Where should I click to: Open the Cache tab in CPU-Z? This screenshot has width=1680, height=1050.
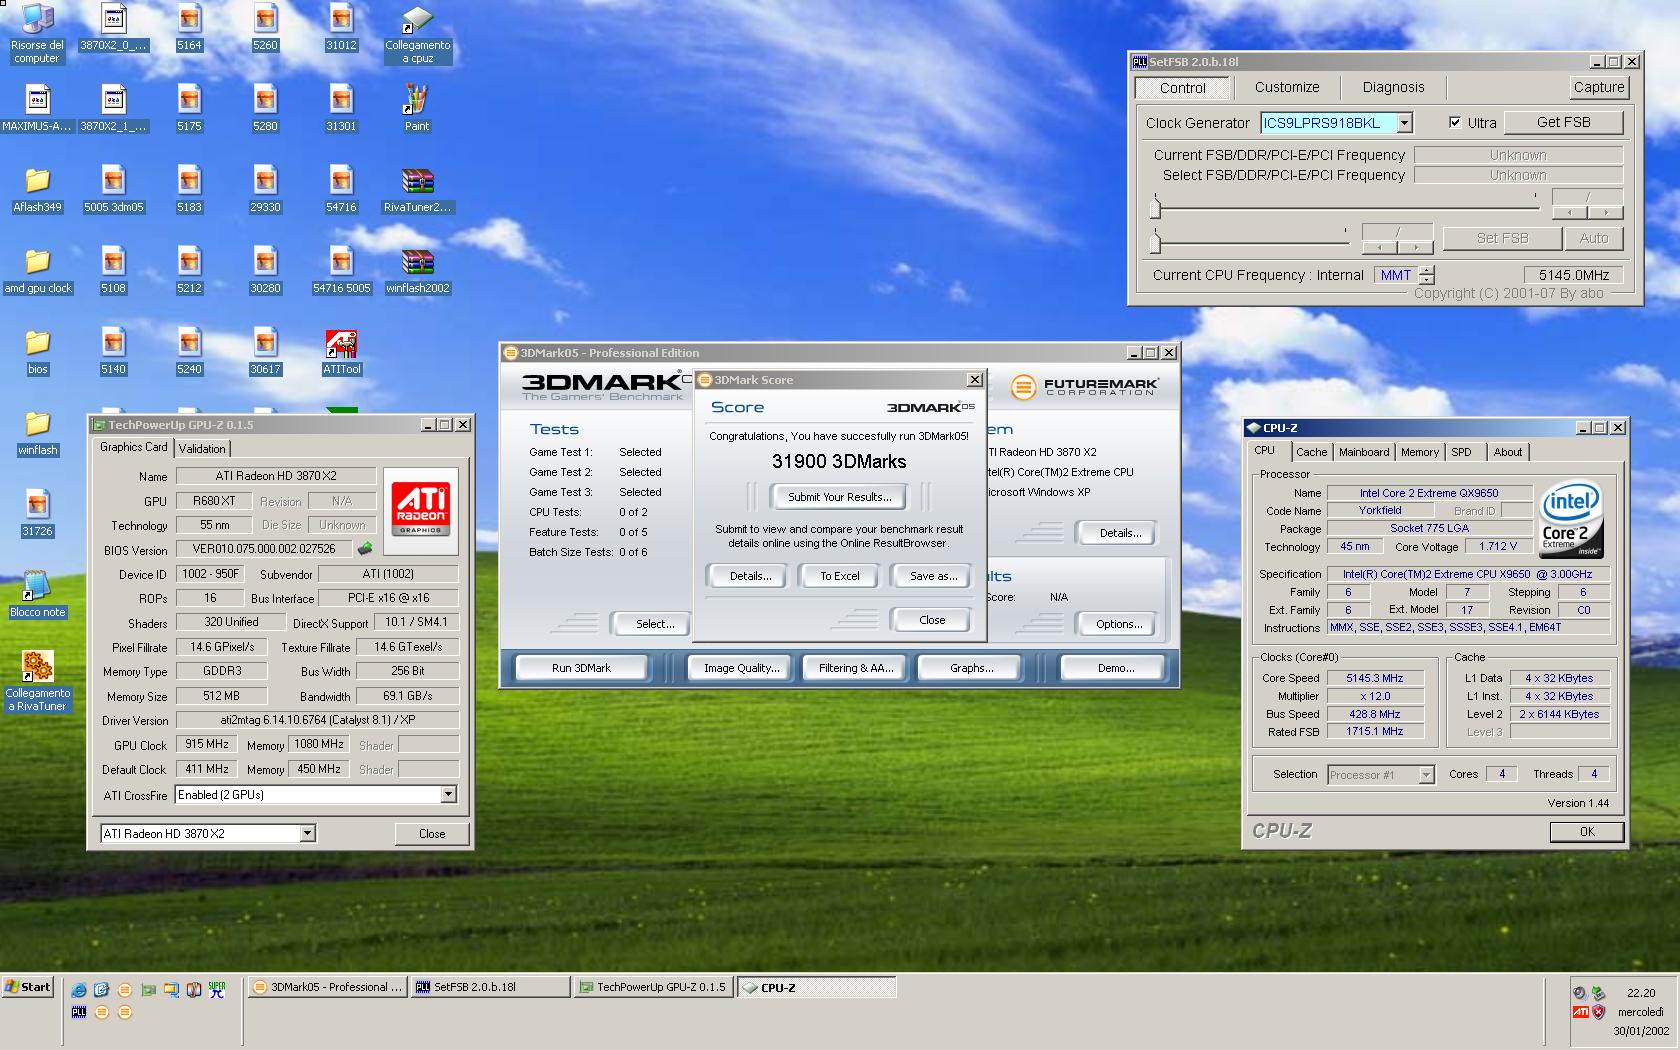pyautogui.click(x=1311, y=452)
